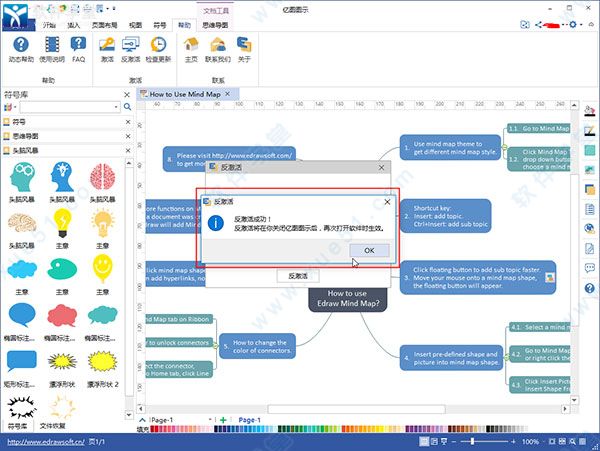Select blue oval speech bubble symbol

22,315
